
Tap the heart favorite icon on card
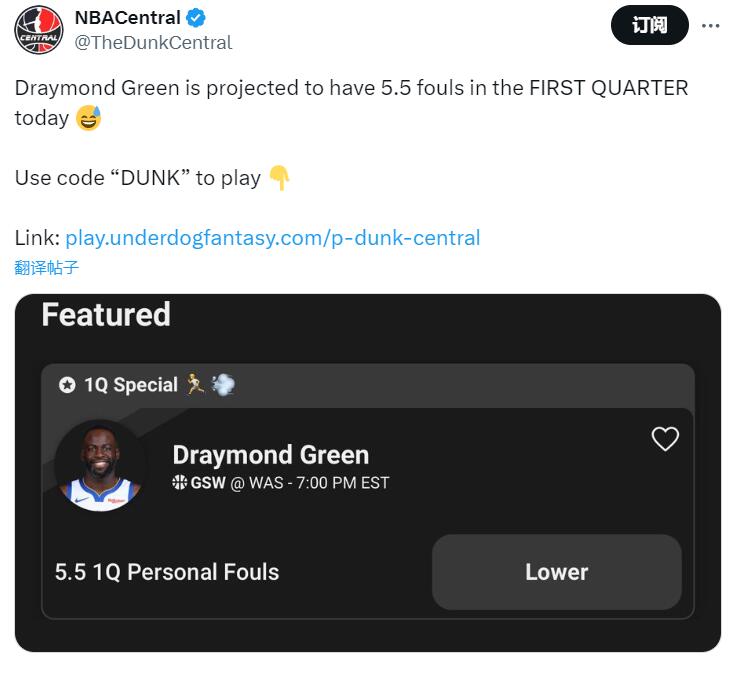click(x=665, y=439)
